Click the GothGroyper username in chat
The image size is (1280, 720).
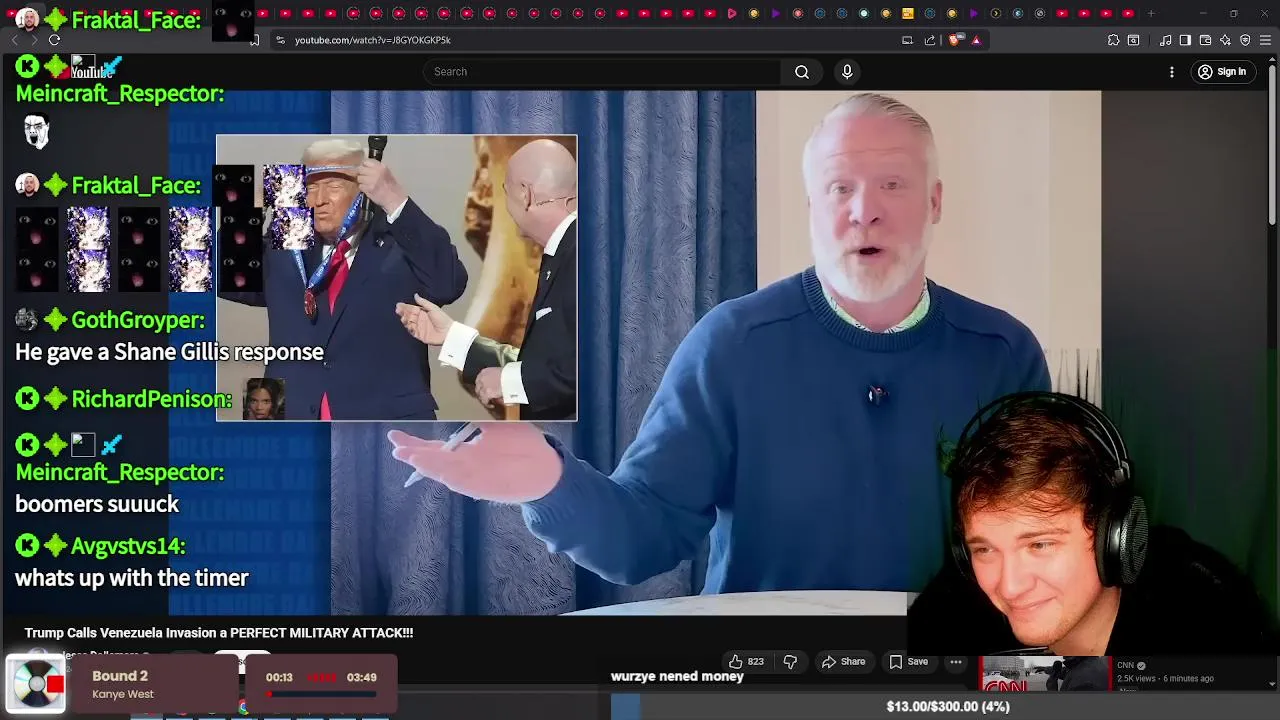click(138, 320)
